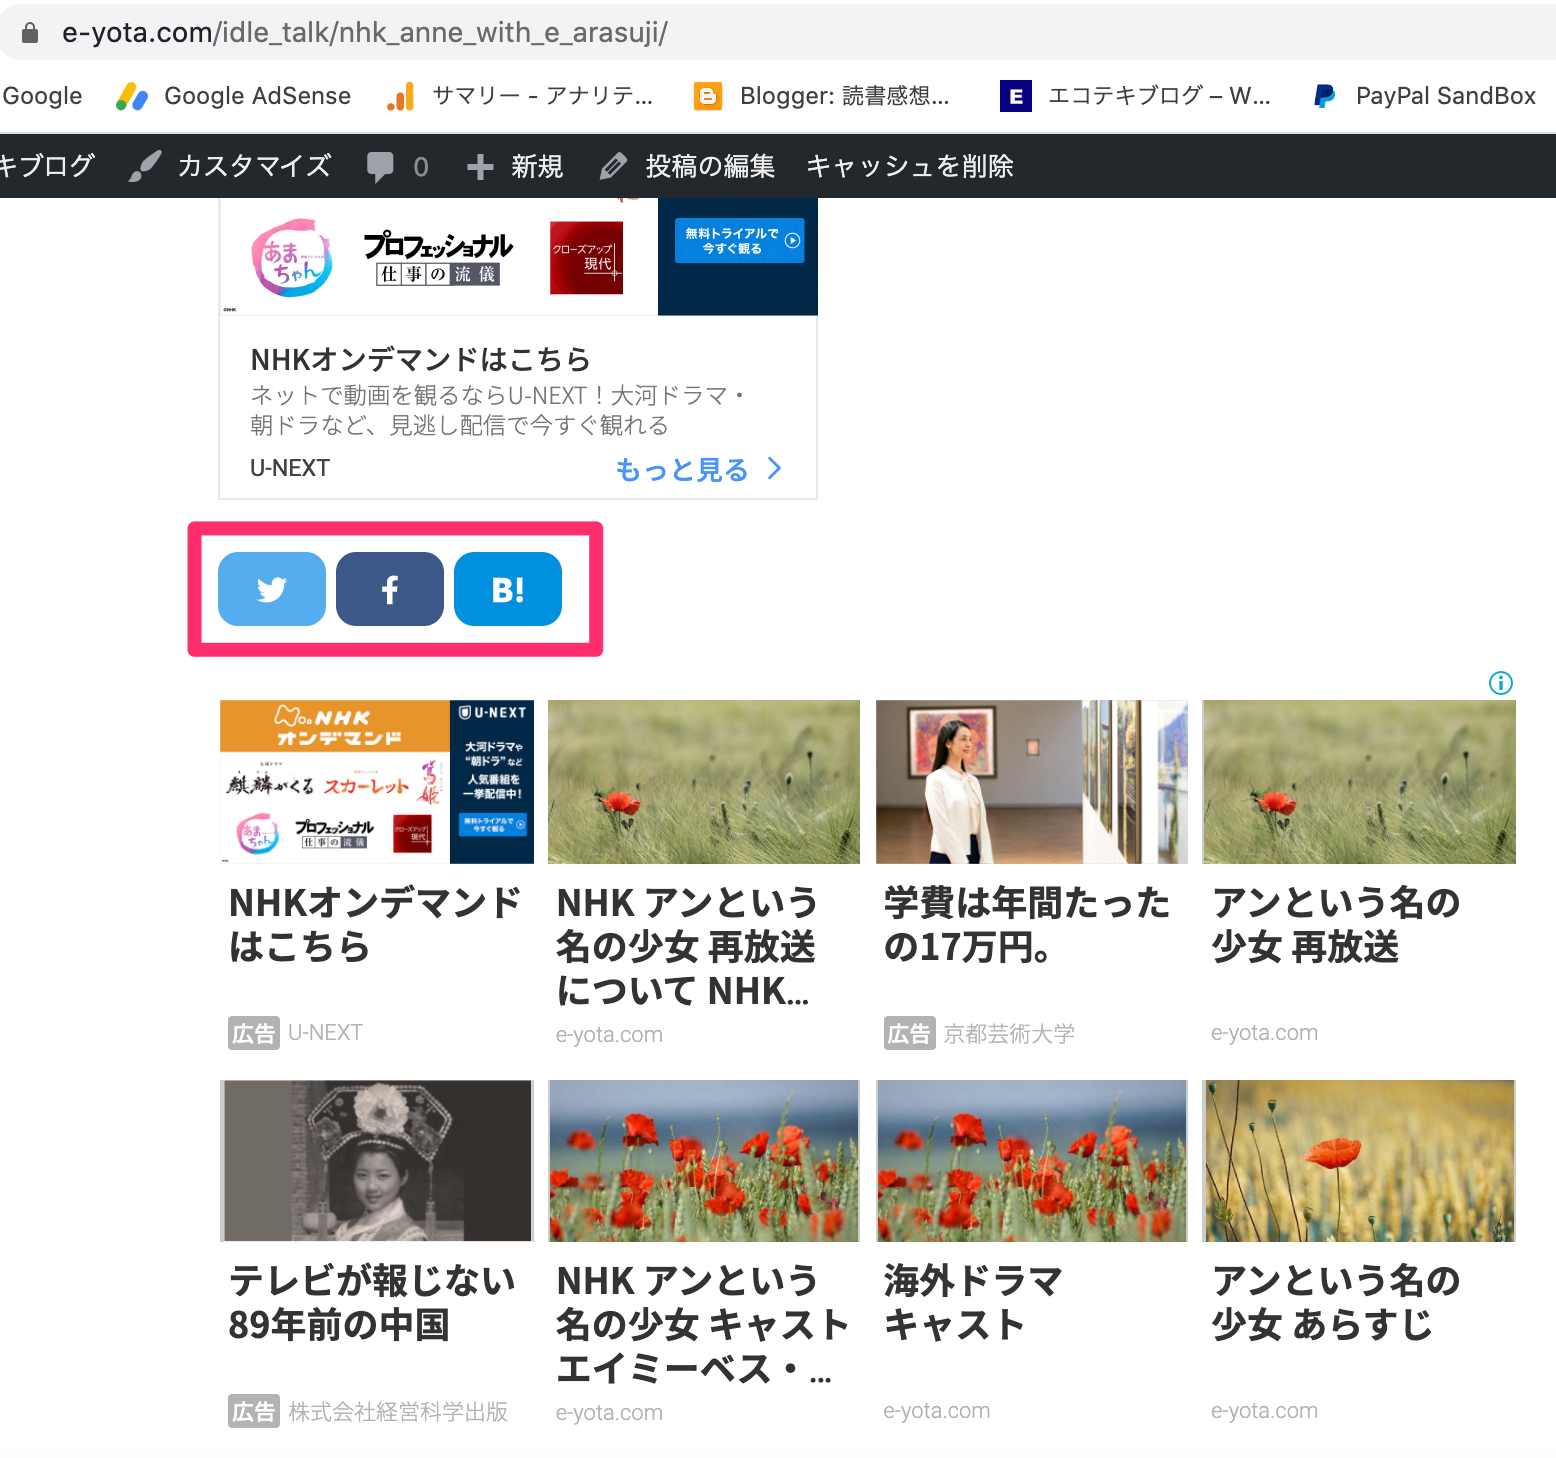Click the キブログ site name in admin bar
The width and height of the screenshot is (1556, 1458).
click(x=47, y=166)
